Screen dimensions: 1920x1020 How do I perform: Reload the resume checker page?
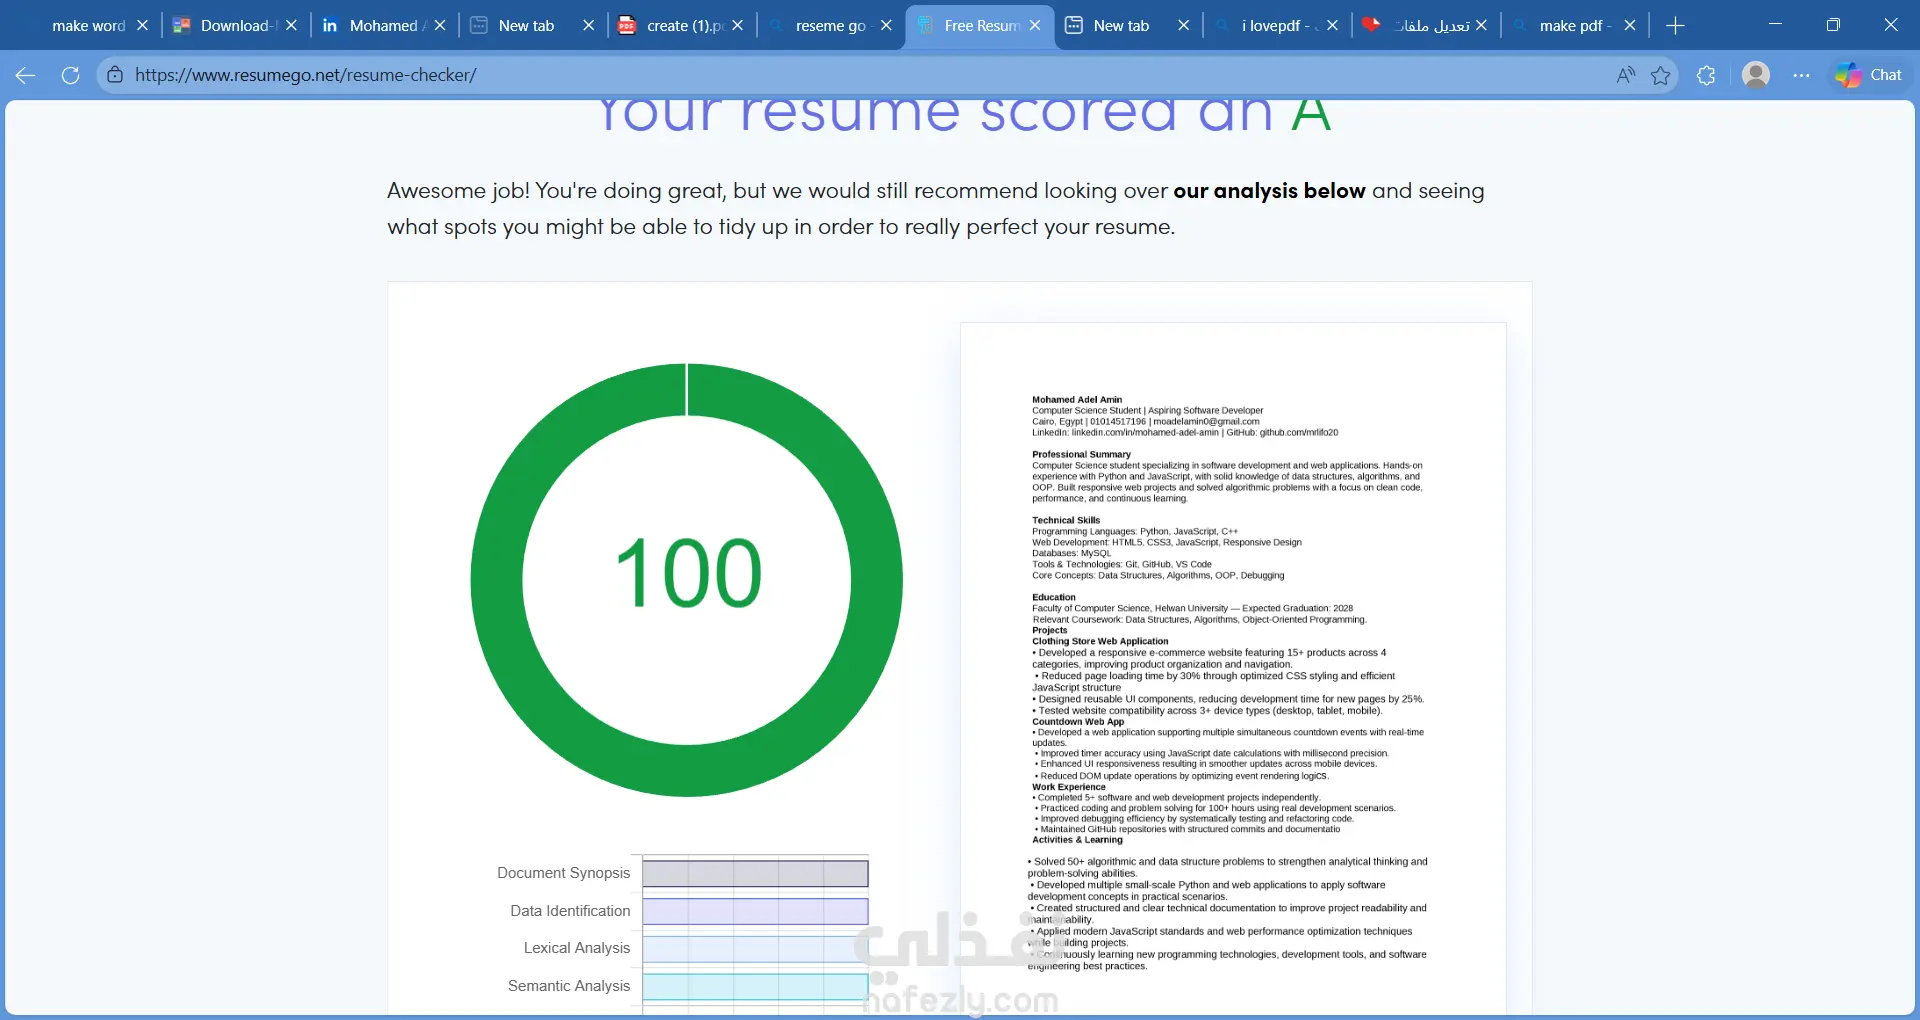[x=70, y=75]
